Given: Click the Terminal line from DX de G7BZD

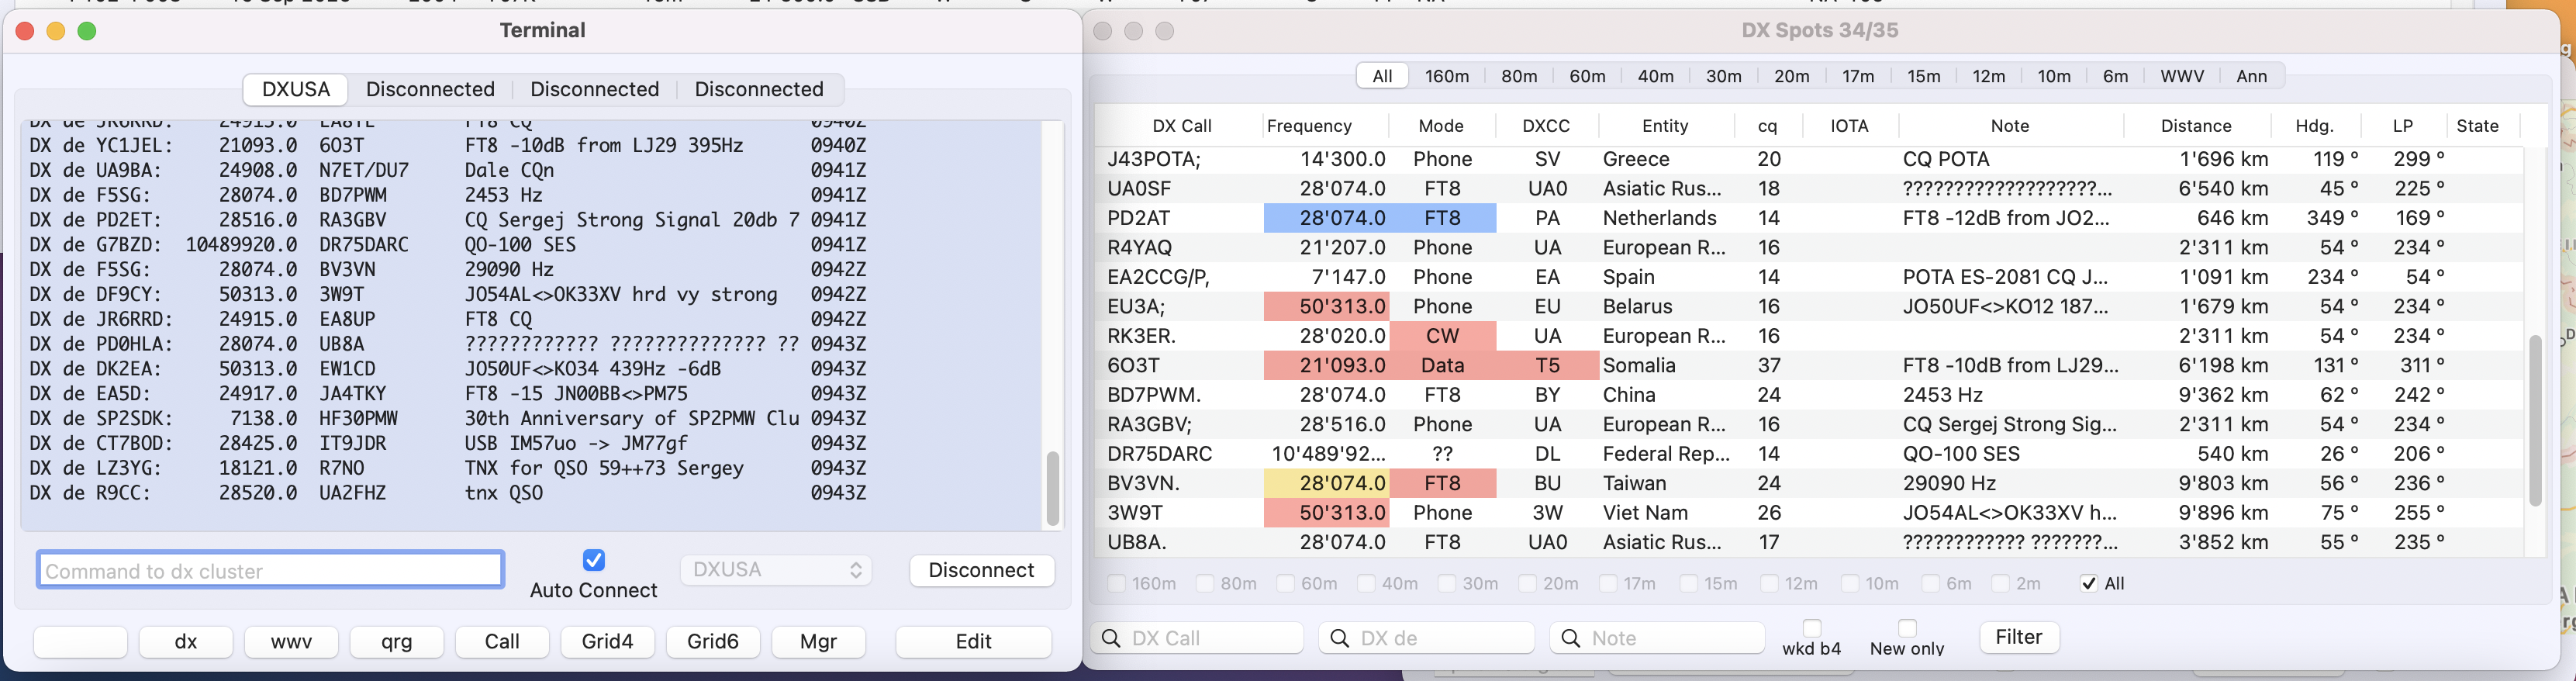Looking at the screenshot, I should (x=448, y=245).
